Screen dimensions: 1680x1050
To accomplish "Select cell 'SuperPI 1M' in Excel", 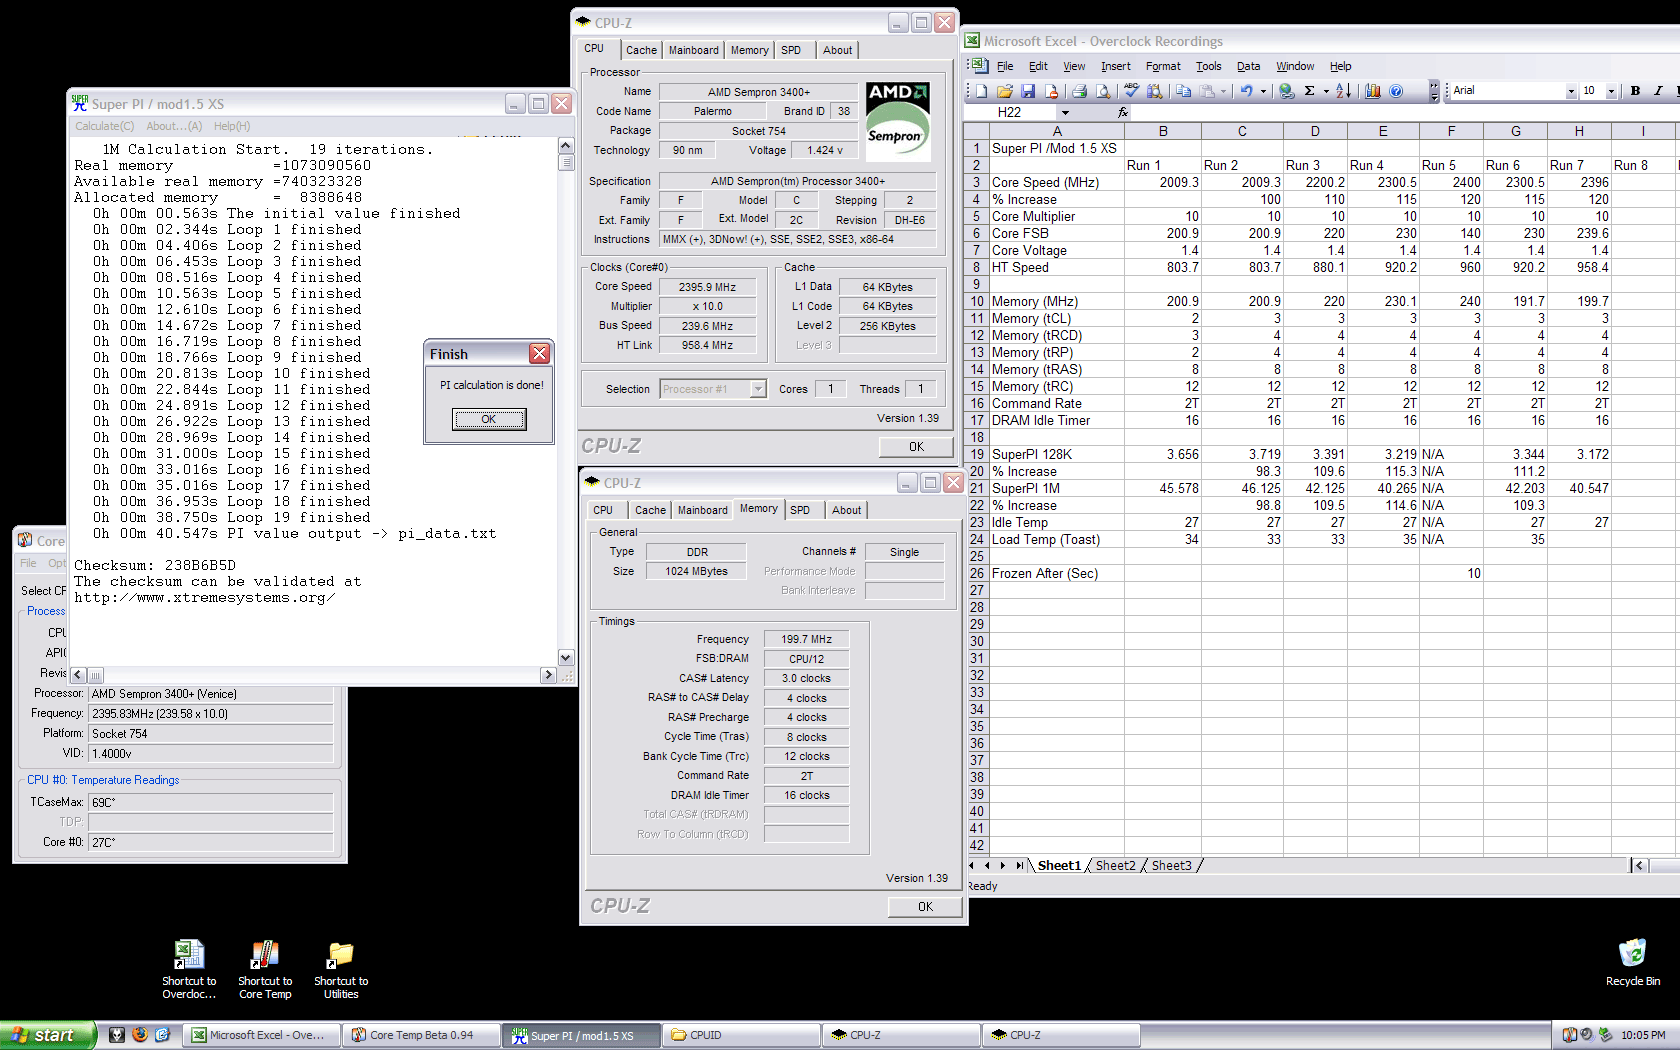I will (1057, 488).
